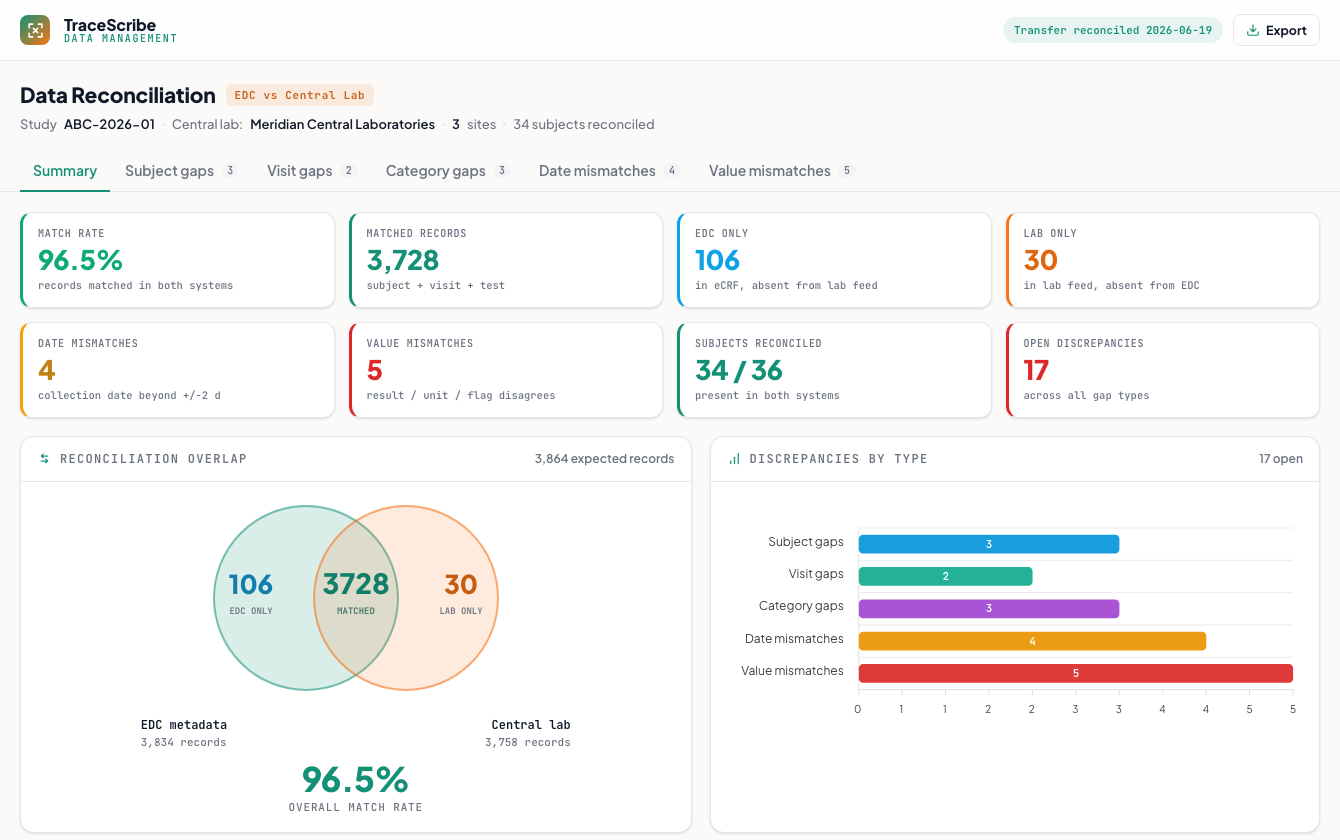This screenshot has width=1340, height=840.
Task: Open the Date mismatches tab
Action: tap(609, 171)
